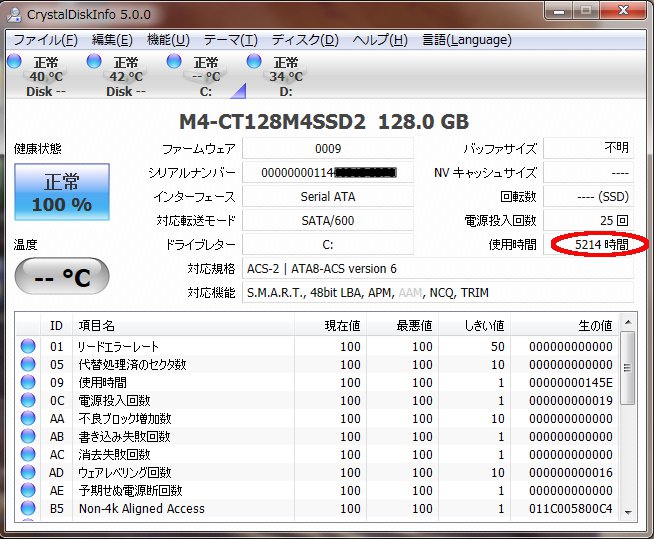Click the blue status orb of the D: disk
This screenshot has width=654, height=540.
tap(254, 61)
